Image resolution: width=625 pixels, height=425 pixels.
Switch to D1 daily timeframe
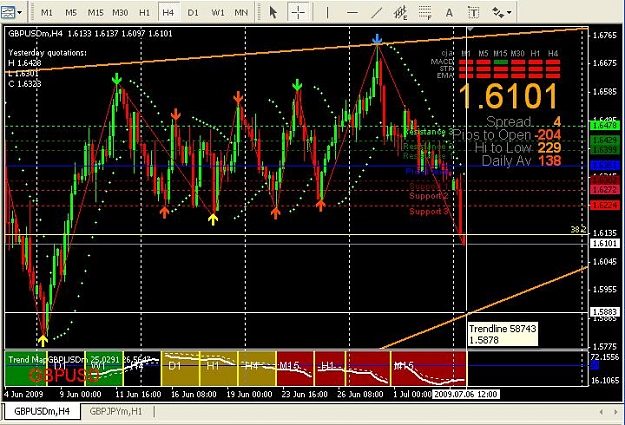point(193,13)
